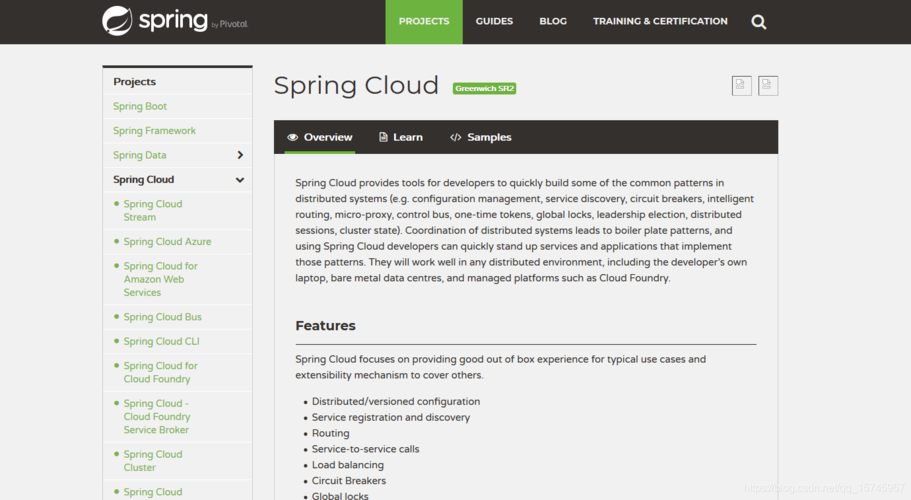This screenshot has height=500, width=911.
Task: Switch to the Overview tab
Action: pyautogui.click(x=320, y=137)
